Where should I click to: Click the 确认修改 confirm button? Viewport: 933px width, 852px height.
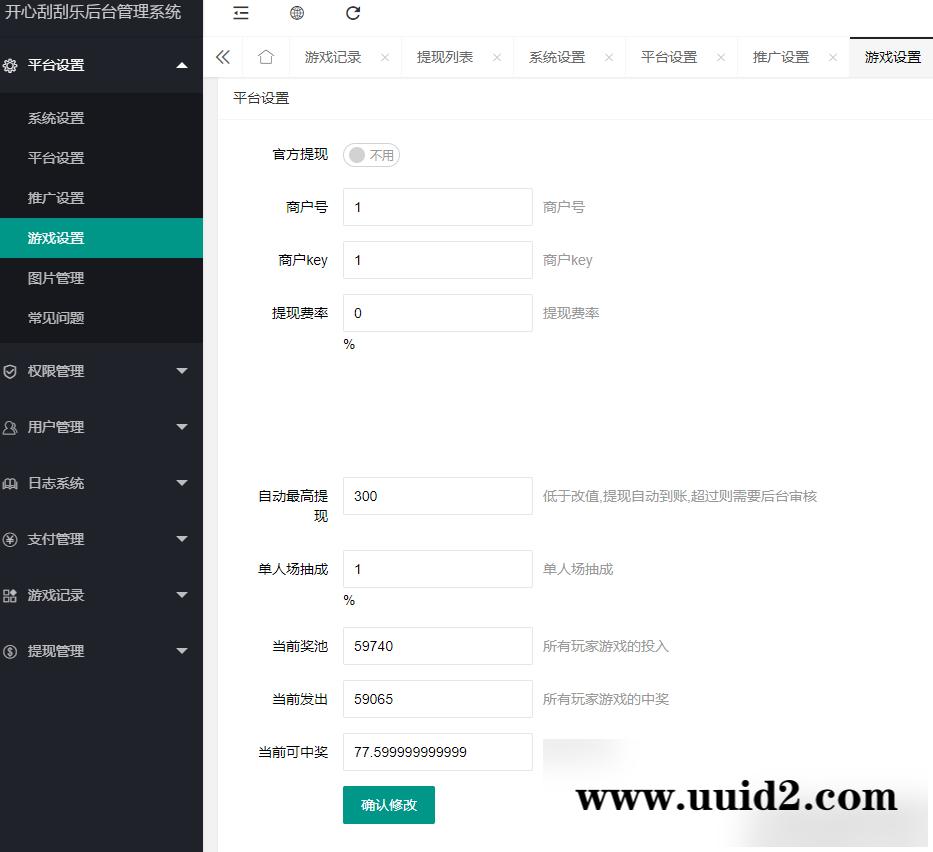388,805
